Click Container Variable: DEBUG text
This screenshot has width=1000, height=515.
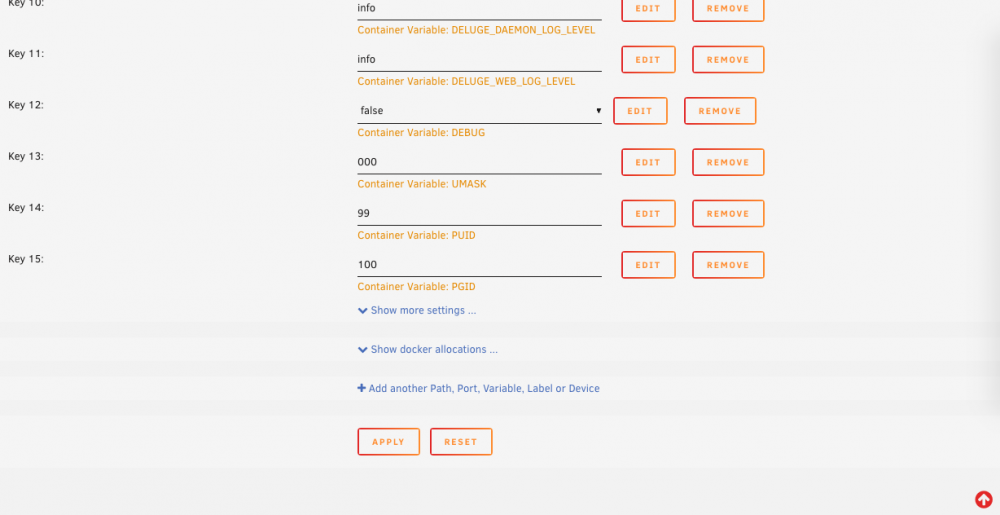421,133
